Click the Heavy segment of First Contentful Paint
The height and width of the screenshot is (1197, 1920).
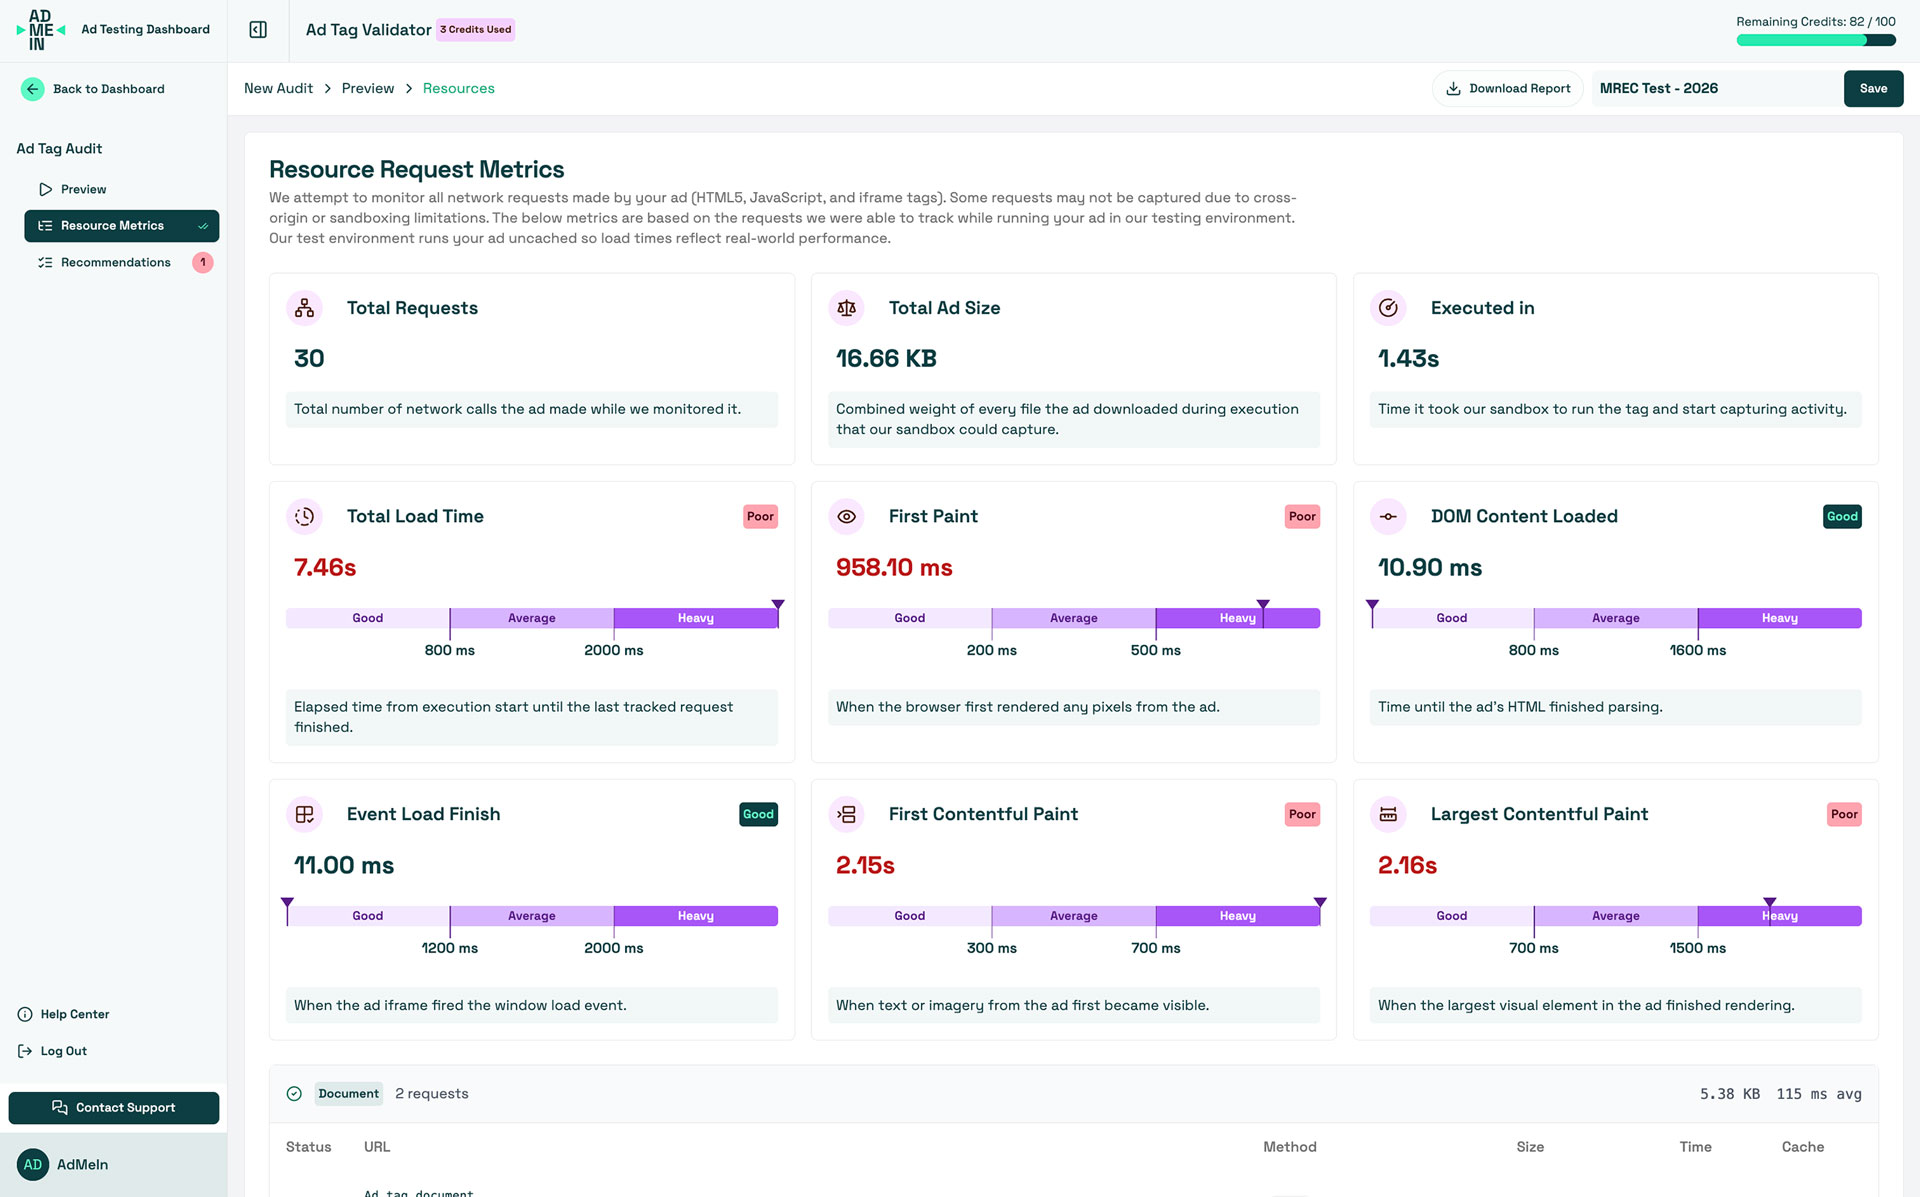pyautogui.click(x=1238, y=917)
